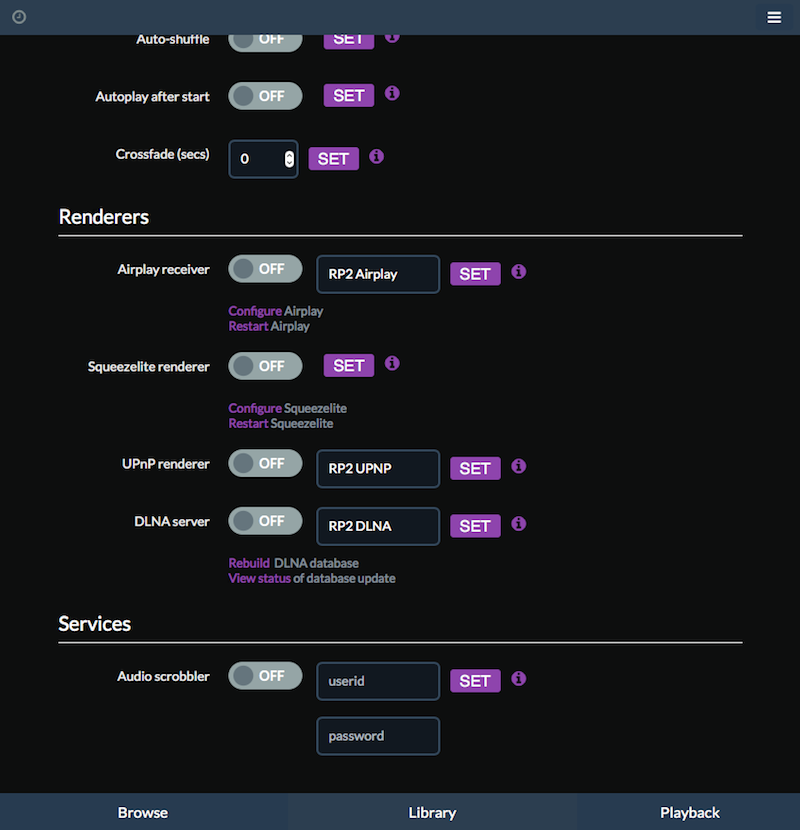The width and height of the screenshot is (800, 830).
Task: Click SET for Auto-shuffle
Action: click(x=349, y=41)
